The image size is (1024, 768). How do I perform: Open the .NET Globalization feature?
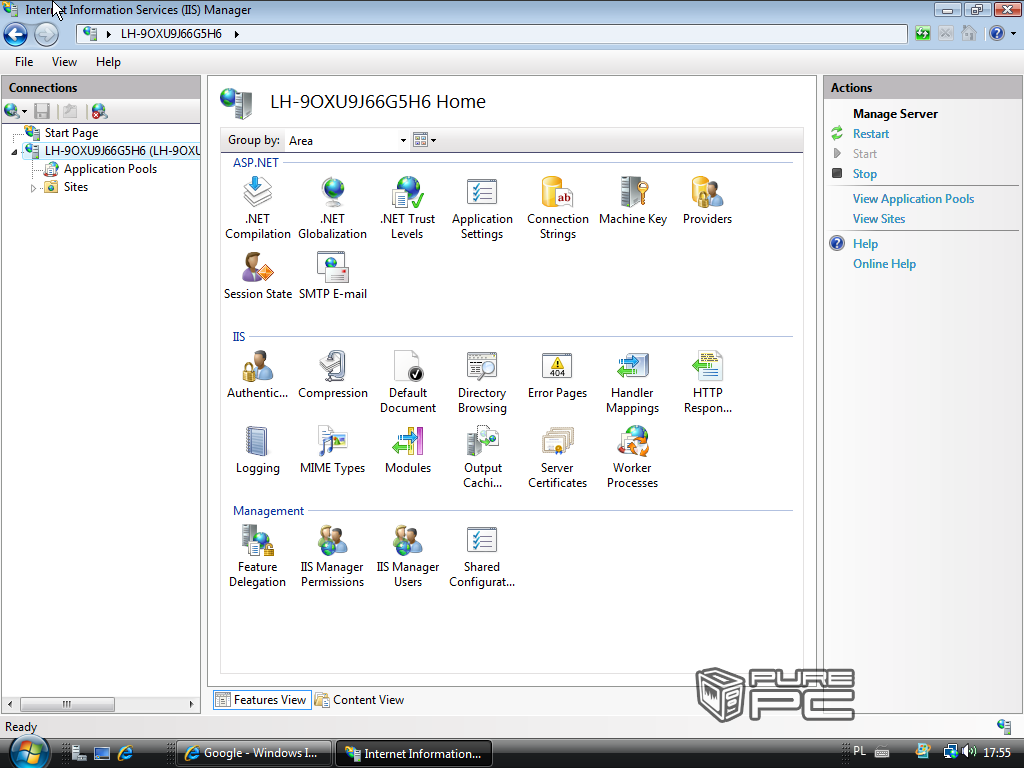pyautogui.click(x=332, y=208)
